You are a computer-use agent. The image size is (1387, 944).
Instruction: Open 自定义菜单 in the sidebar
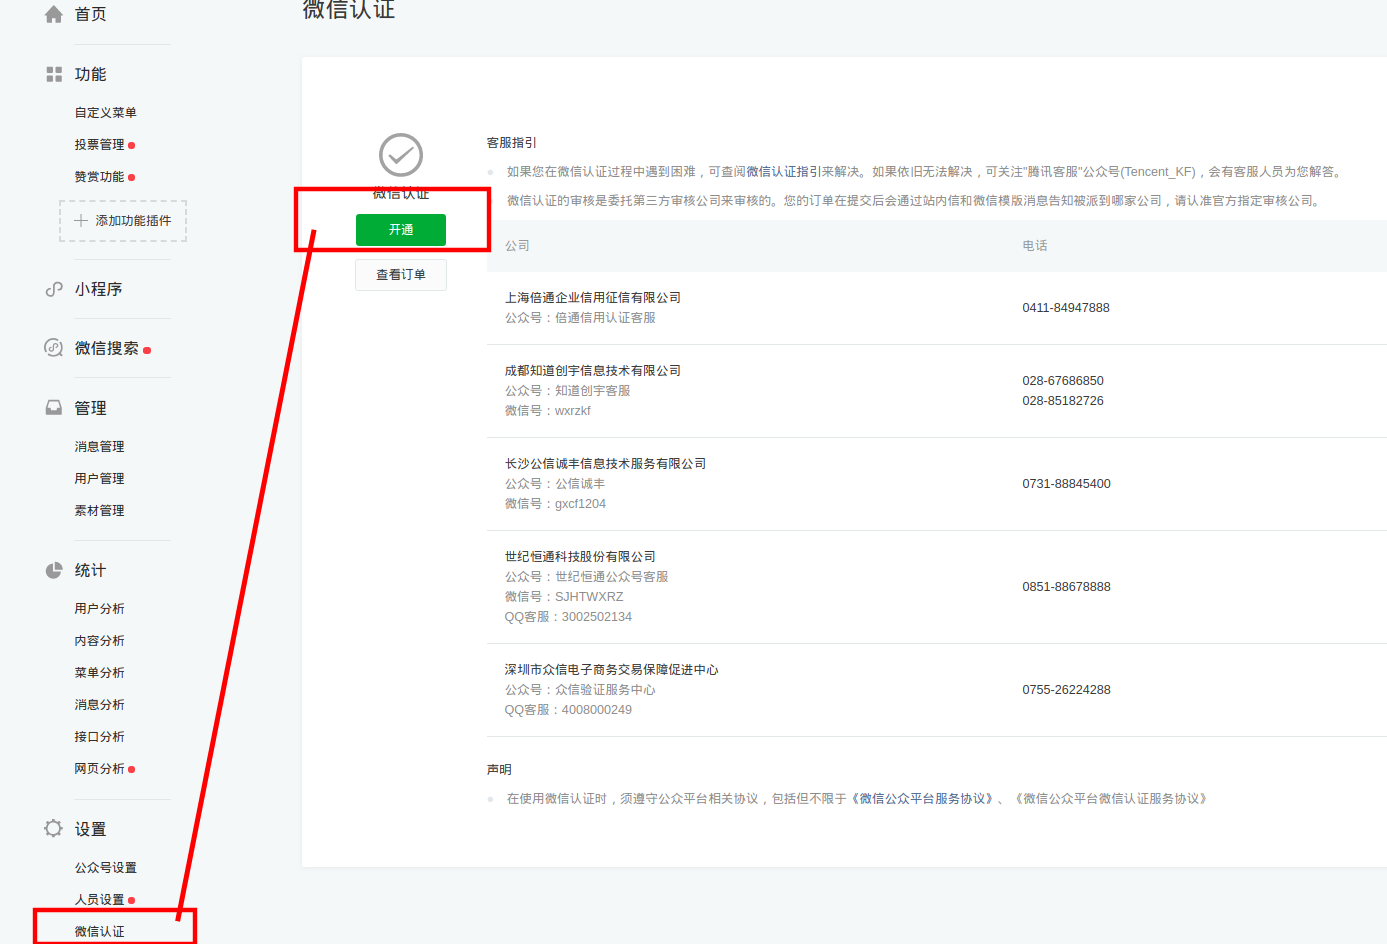tap(105, 113)
